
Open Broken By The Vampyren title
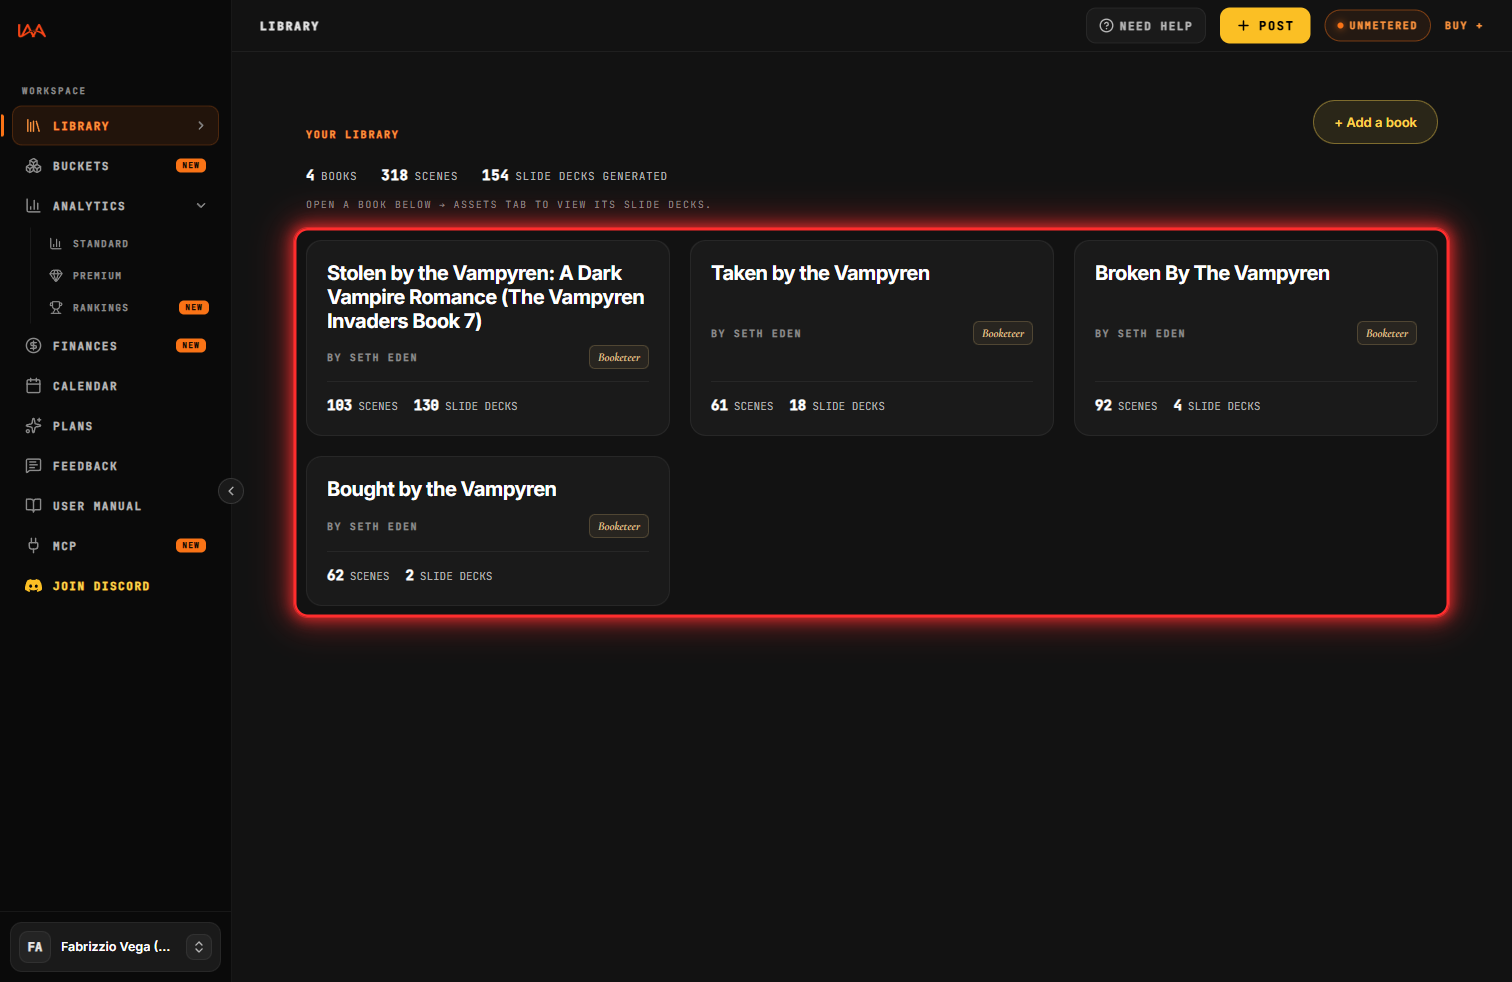[1212, 273]
